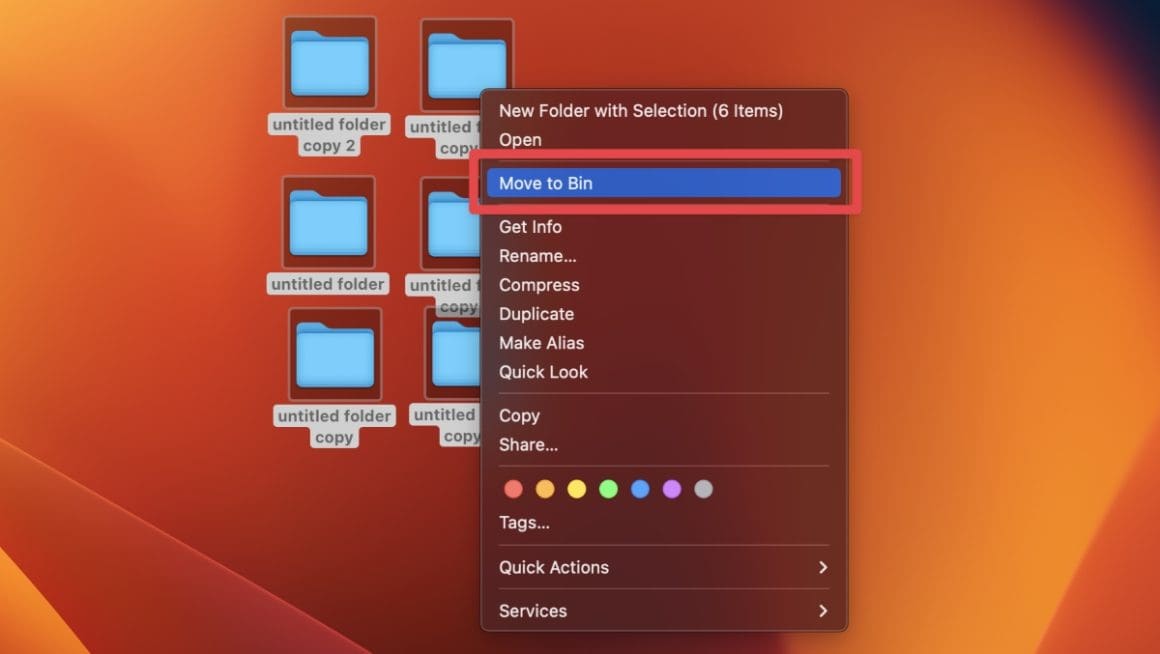Apply the green tag color swatch
Viewport: 1160px width, 654px height.
609,489
